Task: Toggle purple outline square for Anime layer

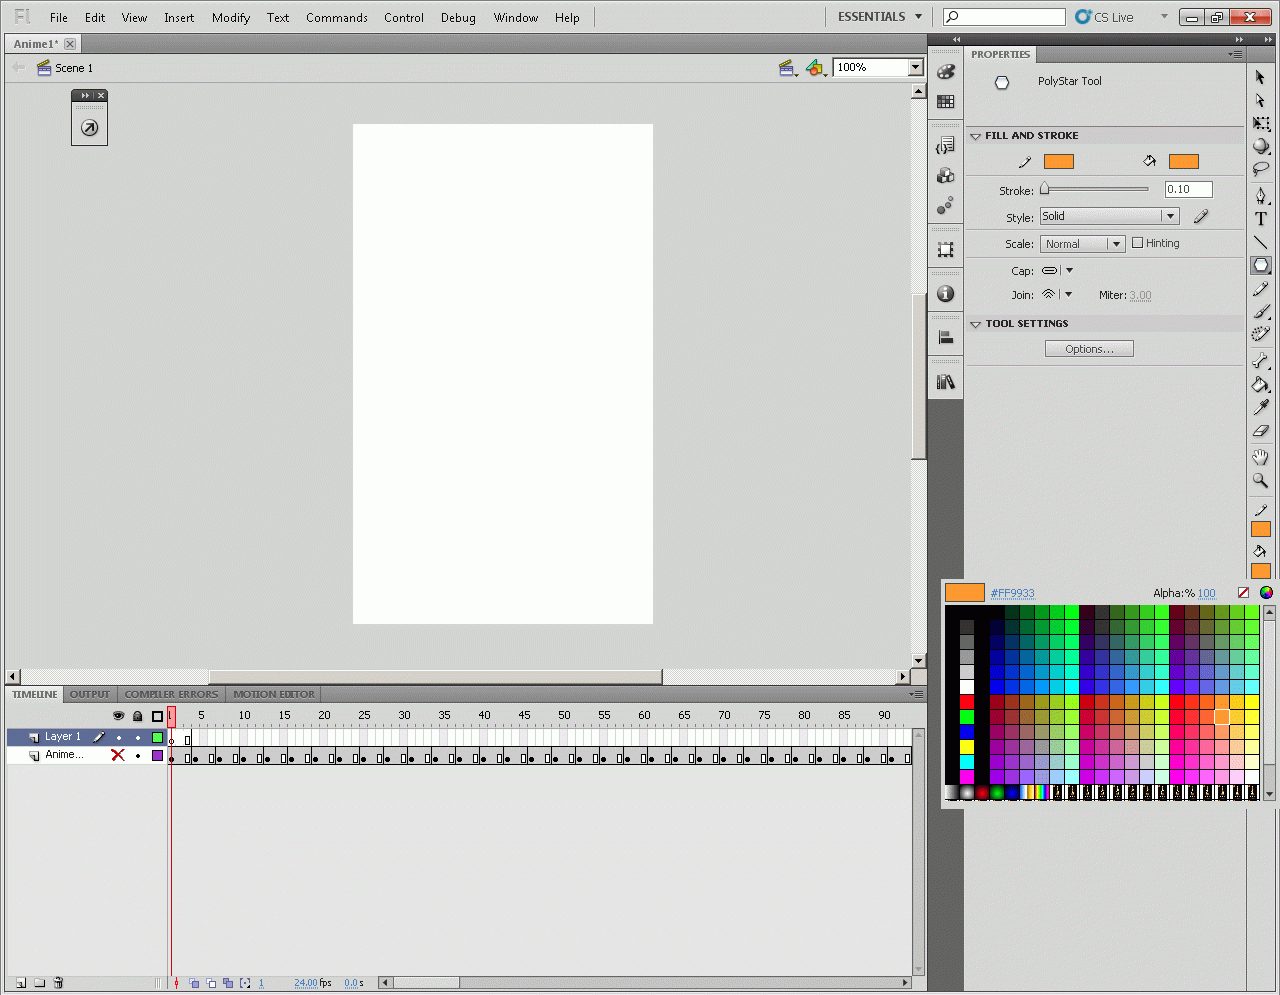Action: point(157,756)
